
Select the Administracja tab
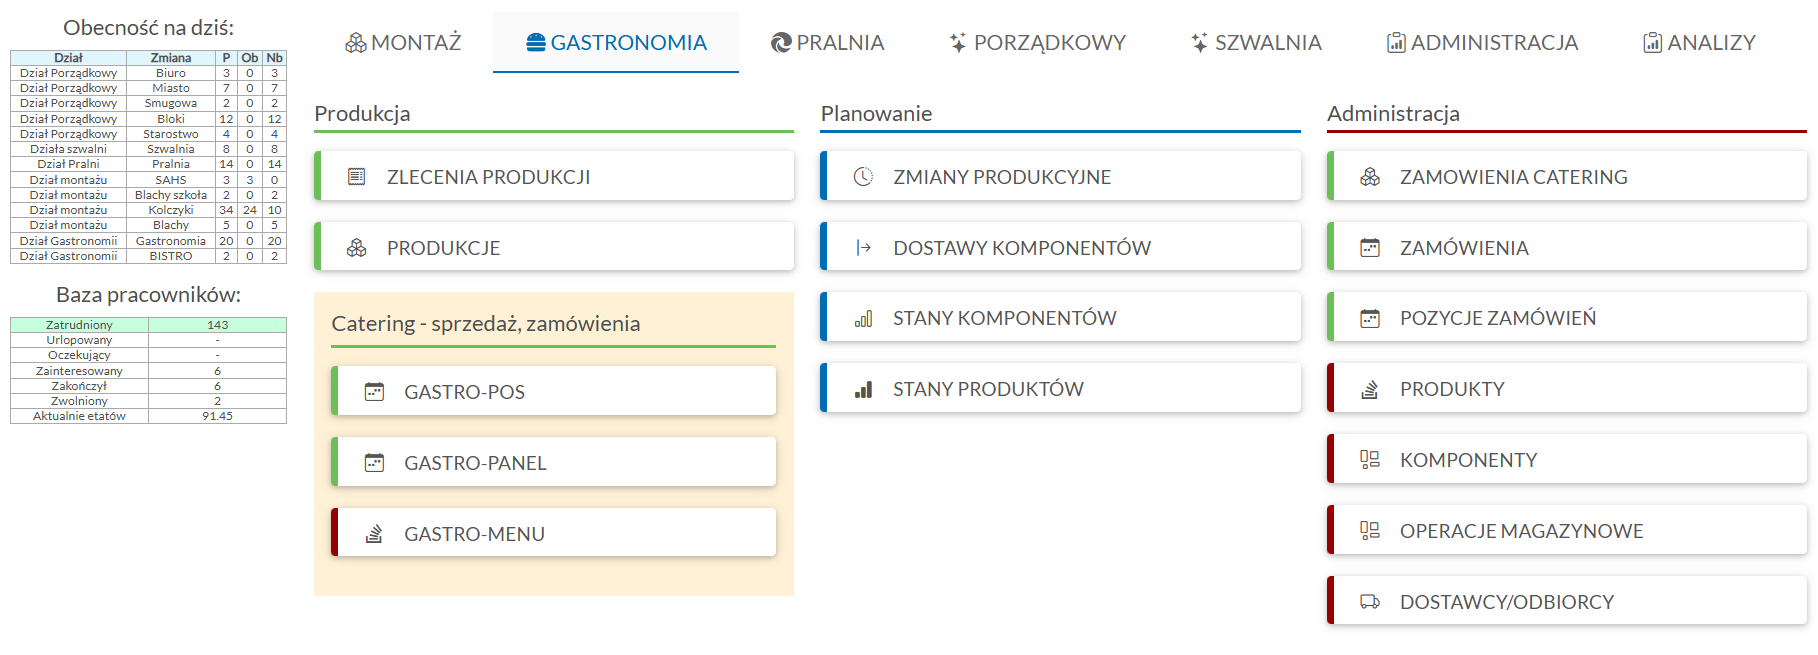click(1482, 43)
